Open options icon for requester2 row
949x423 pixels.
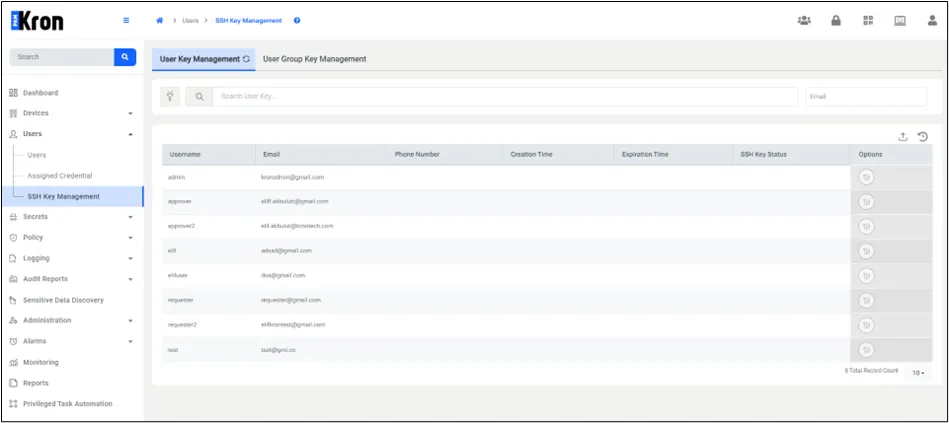[x=866, y=325]
